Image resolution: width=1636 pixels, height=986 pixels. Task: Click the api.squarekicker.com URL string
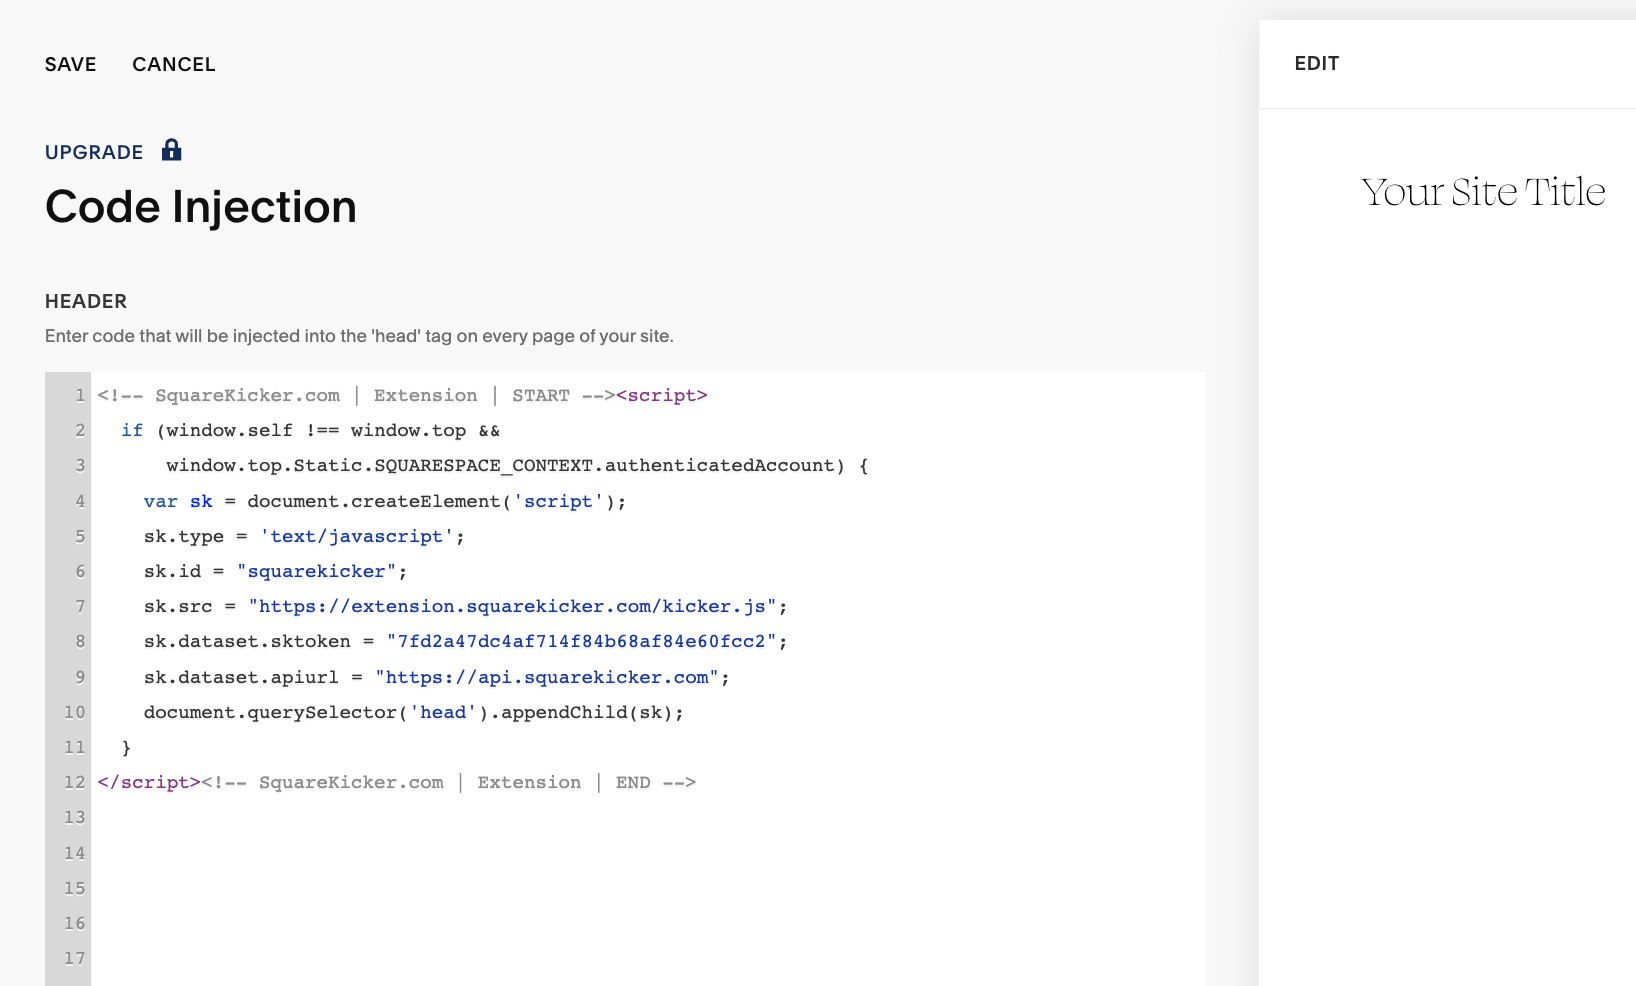547,677
